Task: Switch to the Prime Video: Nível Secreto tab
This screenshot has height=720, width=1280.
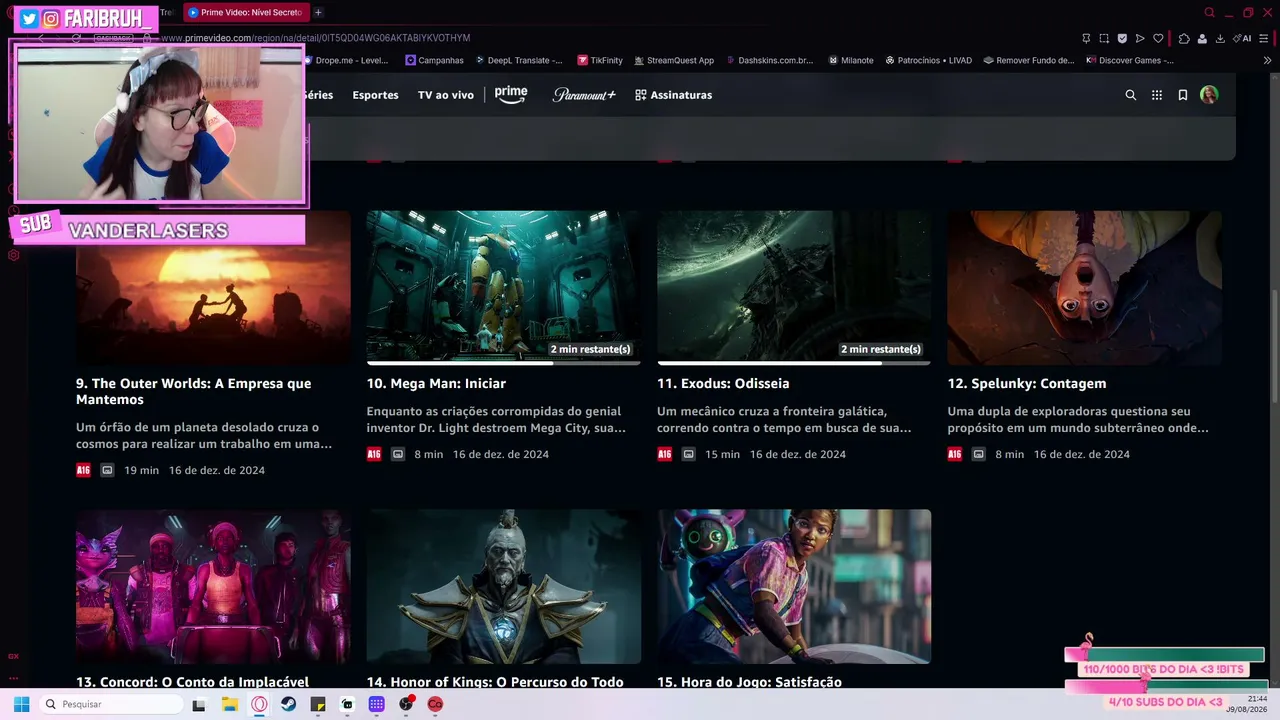Action: [244, 12]
